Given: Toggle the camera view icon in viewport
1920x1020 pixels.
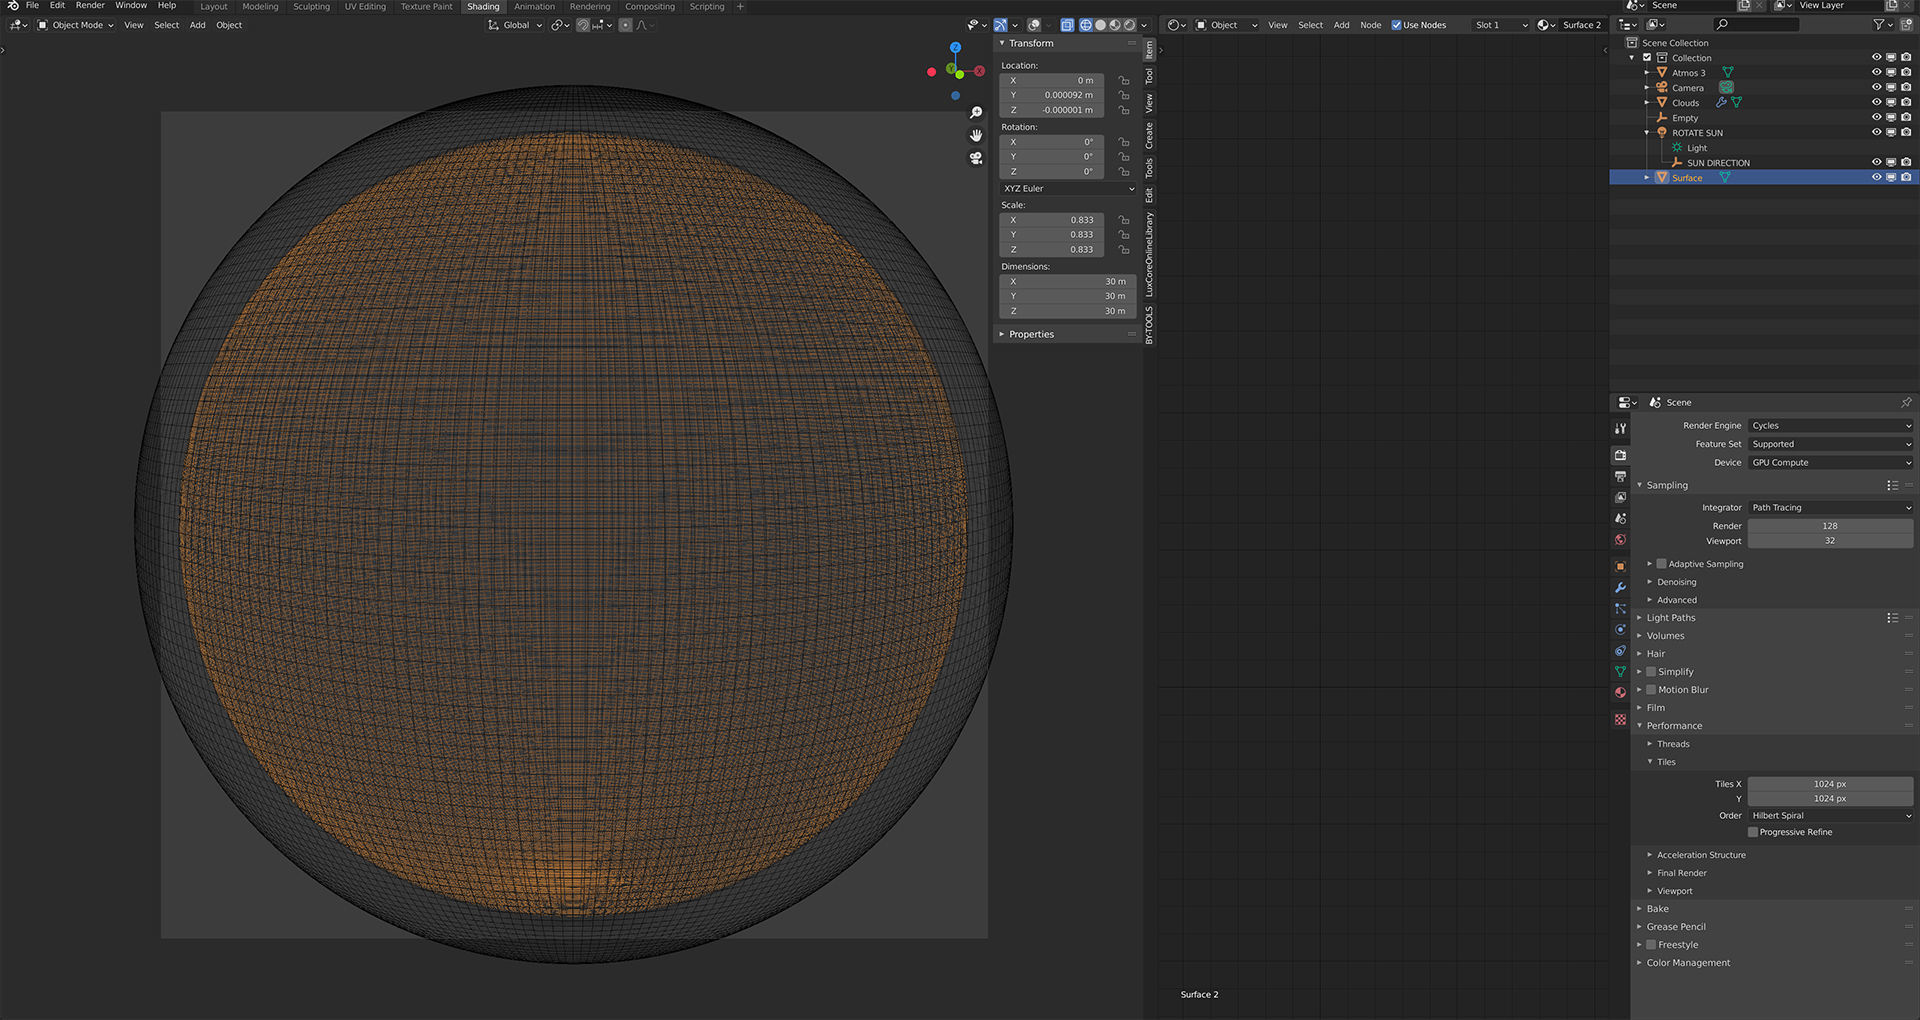Looking at the screenshot, I should point(976,158).
